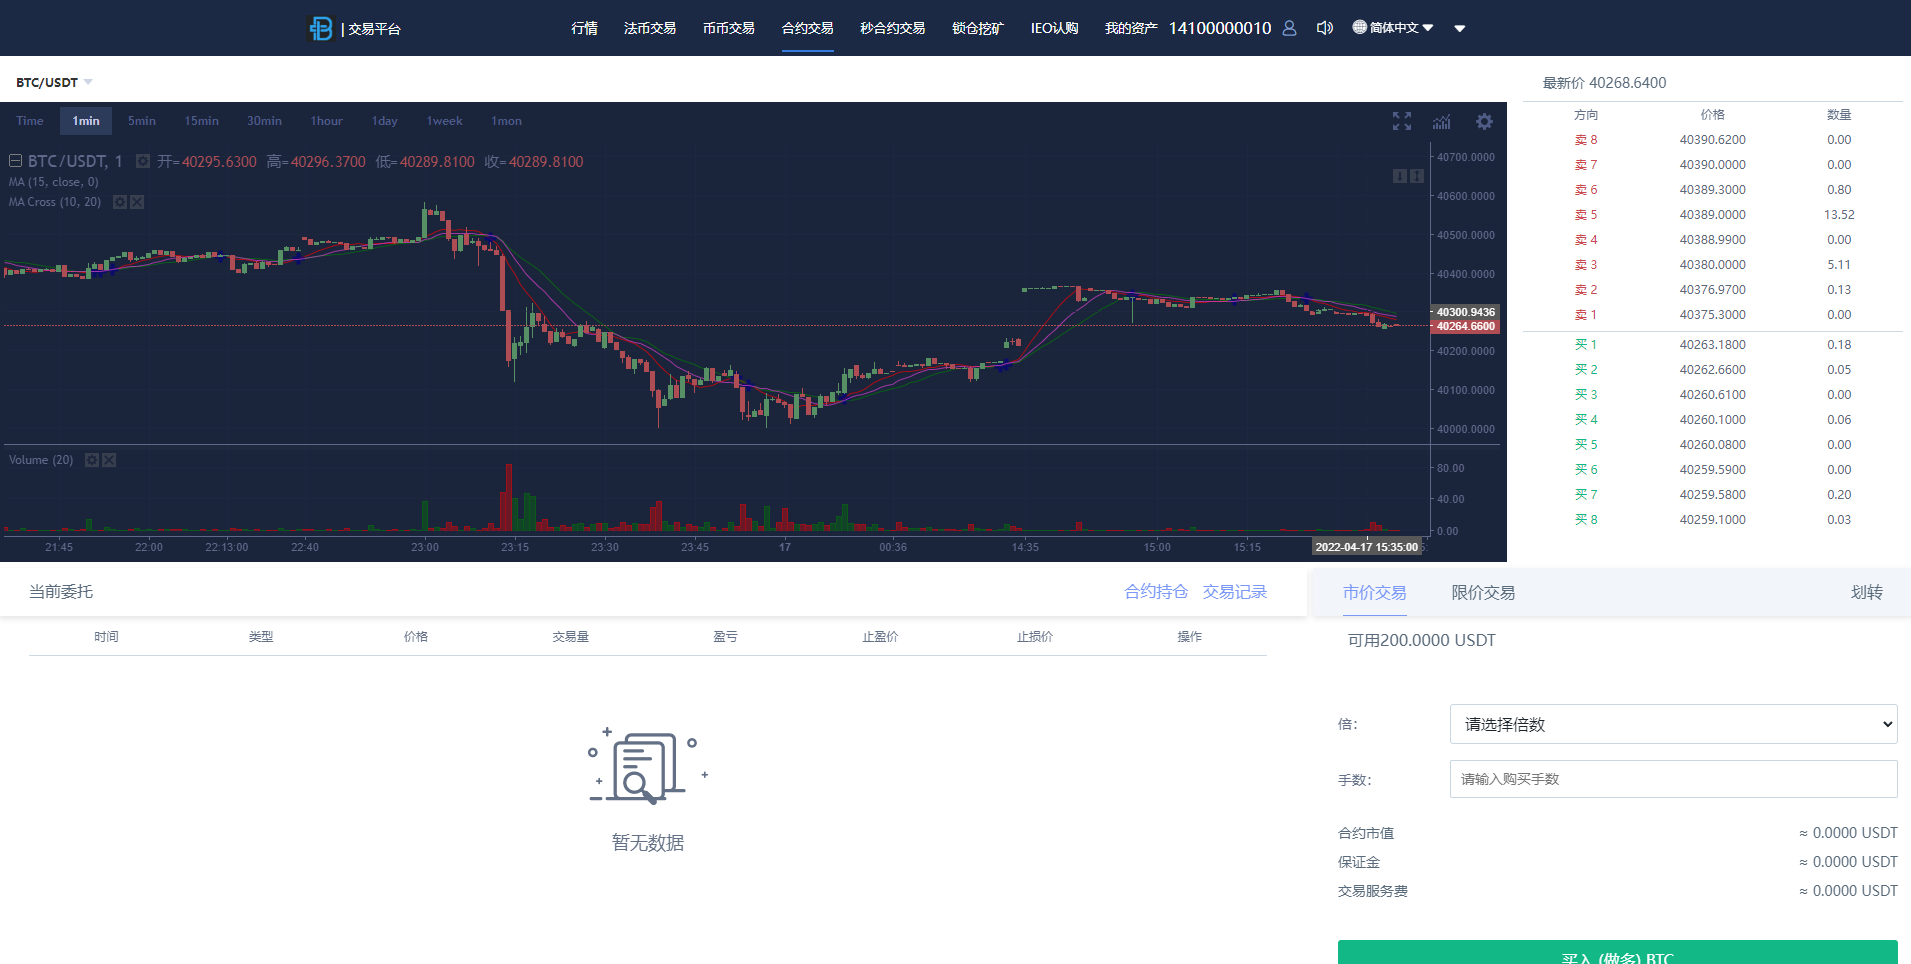Remove the MA Cross indicator
Image resolution: width=1911 pixels, height=964 pixels.
click(x=137, y=203)
